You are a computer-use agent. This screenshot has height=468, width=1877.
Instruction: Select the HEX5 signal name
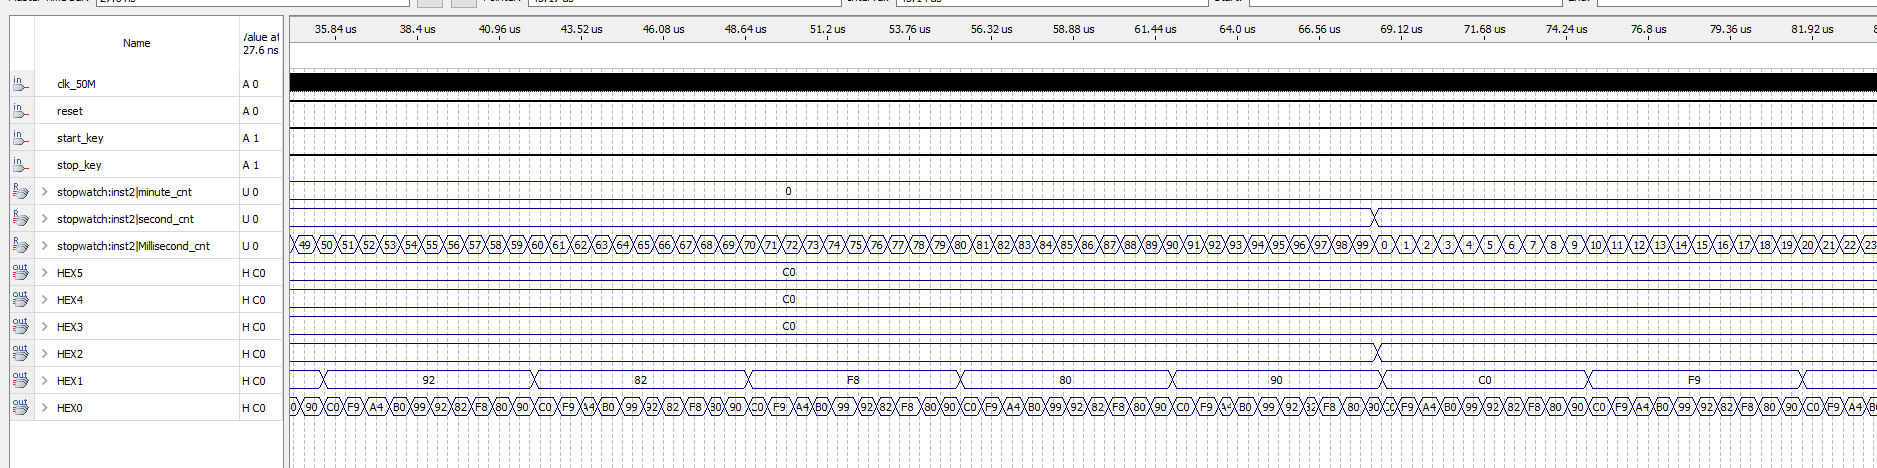[x=70, y=273]
